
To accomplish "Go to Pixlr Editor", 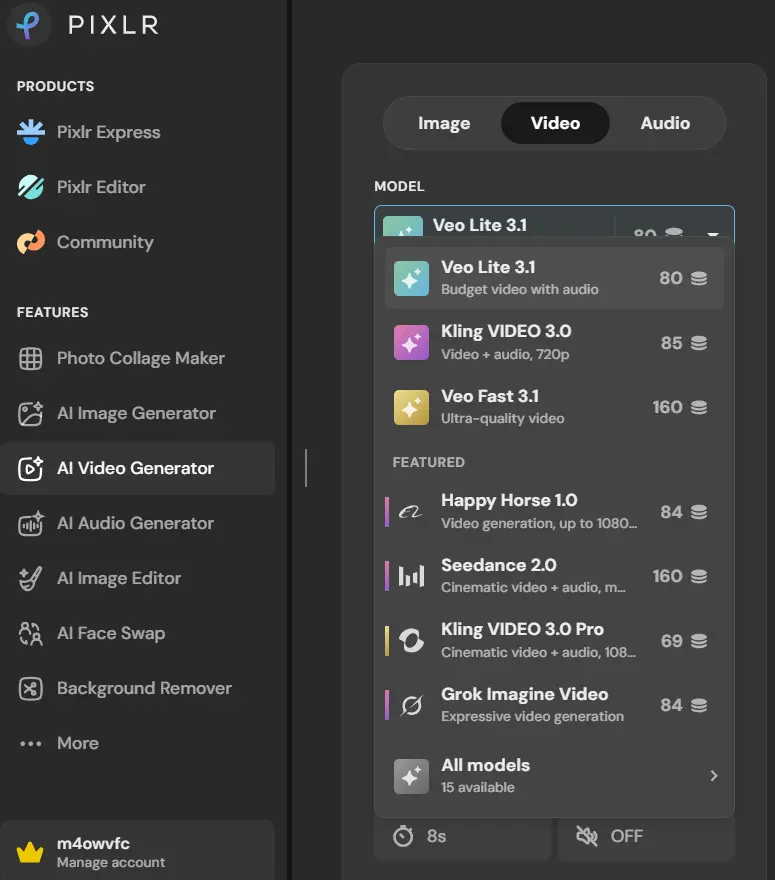I will coord(137,187).
